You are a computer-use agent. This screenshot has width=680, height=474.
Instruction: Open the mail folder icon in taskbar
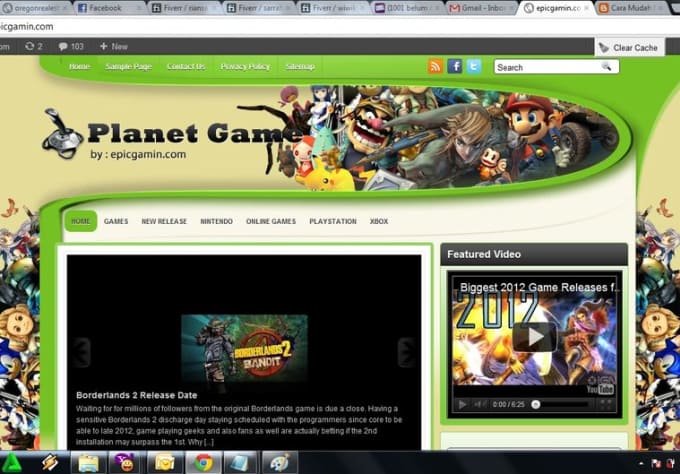coord(165,463)
